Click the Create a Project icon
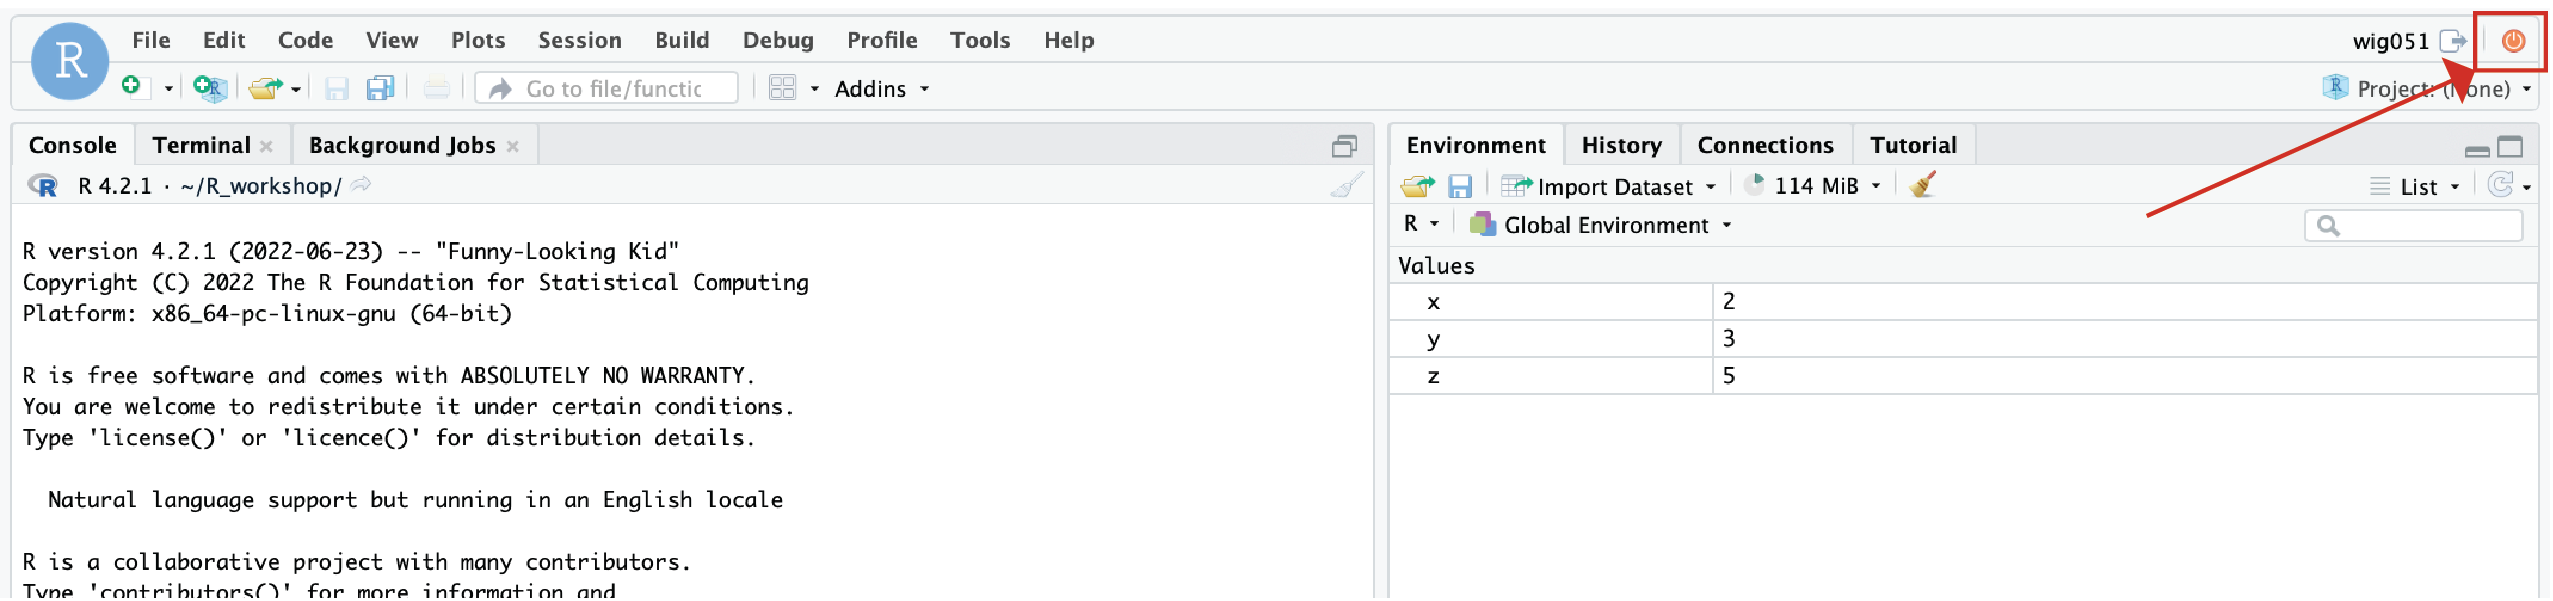Image resolution: width=2553 pixels, height=601 pixels. coord(210,88)
